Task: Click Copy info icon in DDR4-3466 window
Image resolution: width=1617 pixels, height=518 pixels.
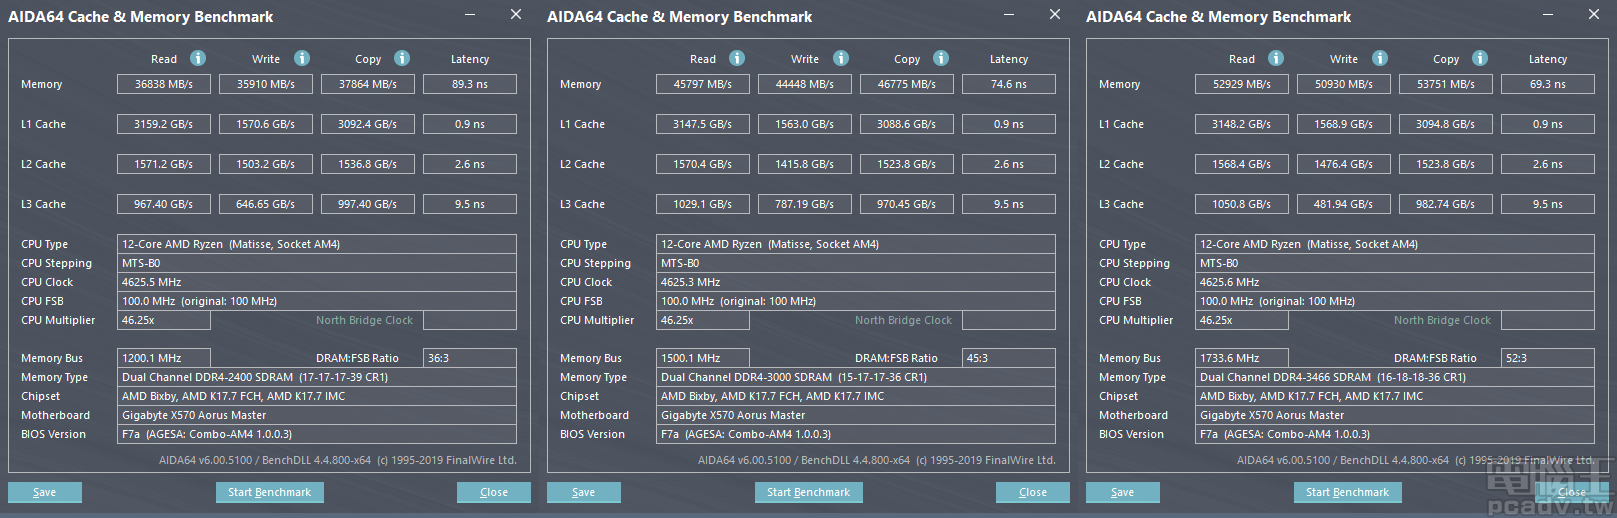Action: pos(1480,58)
